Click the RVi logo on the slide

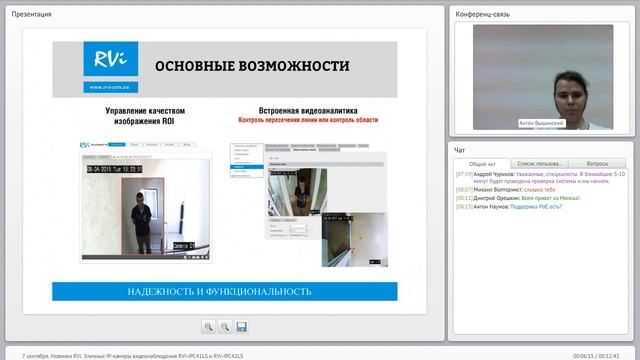(x=111, y=59)
